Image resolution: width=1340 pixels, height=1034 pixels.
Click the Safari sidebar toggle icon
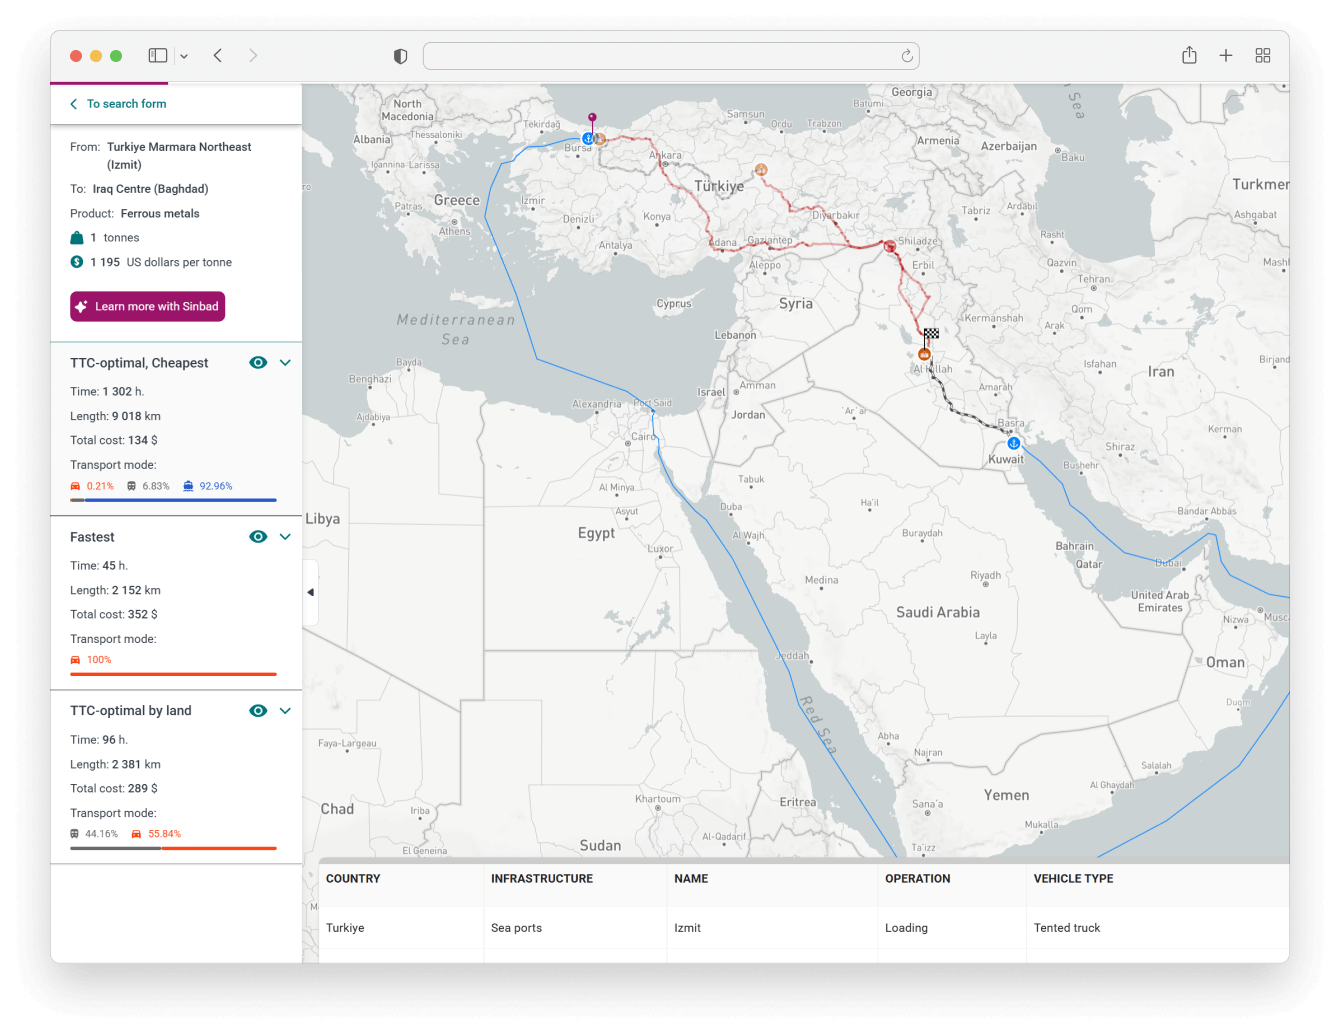tap(158, 56)
